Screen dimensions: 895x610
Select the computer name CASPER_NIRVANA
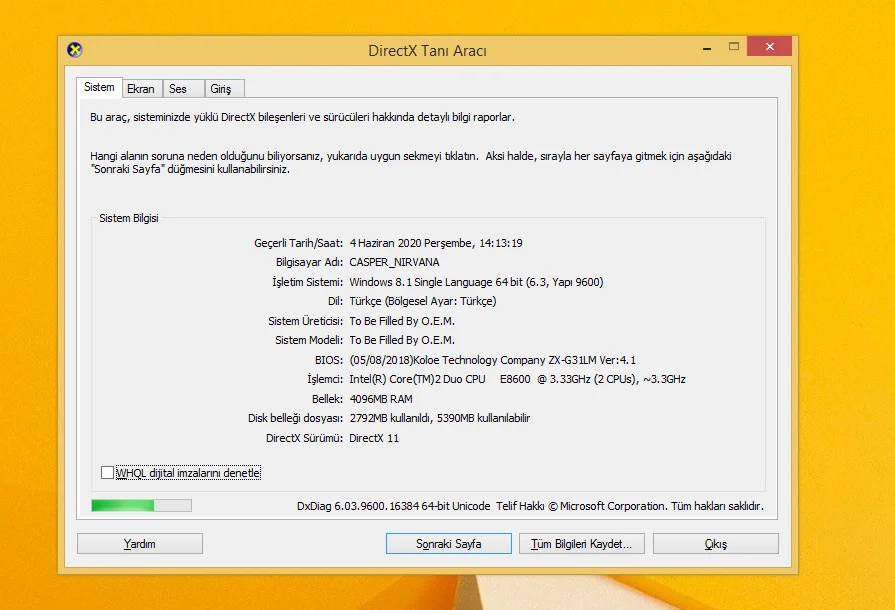(394, 262)
